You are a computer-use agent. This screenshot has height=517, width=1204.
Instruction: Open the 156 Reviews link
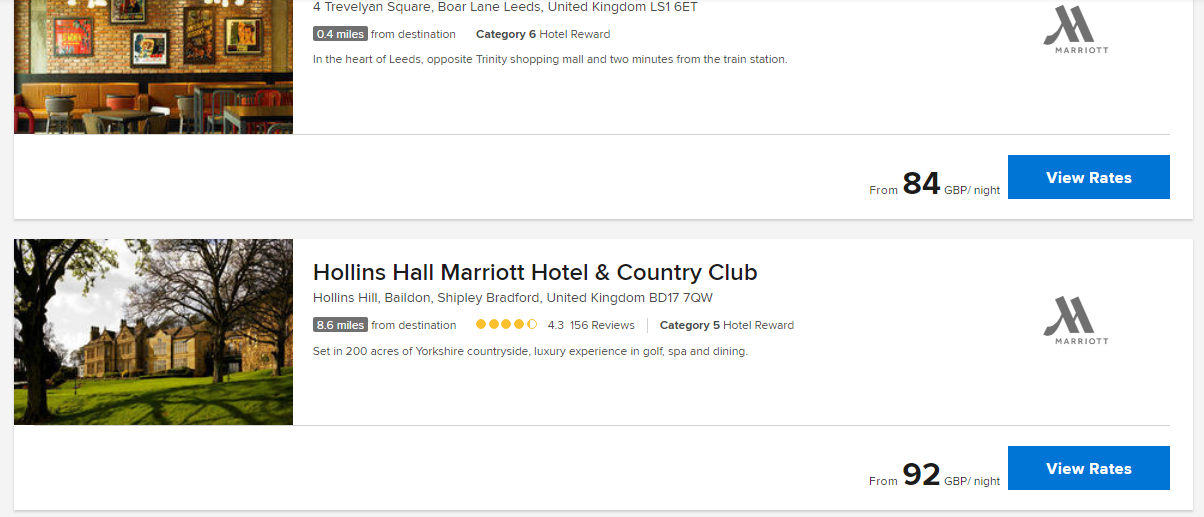[x=602, y=325]
